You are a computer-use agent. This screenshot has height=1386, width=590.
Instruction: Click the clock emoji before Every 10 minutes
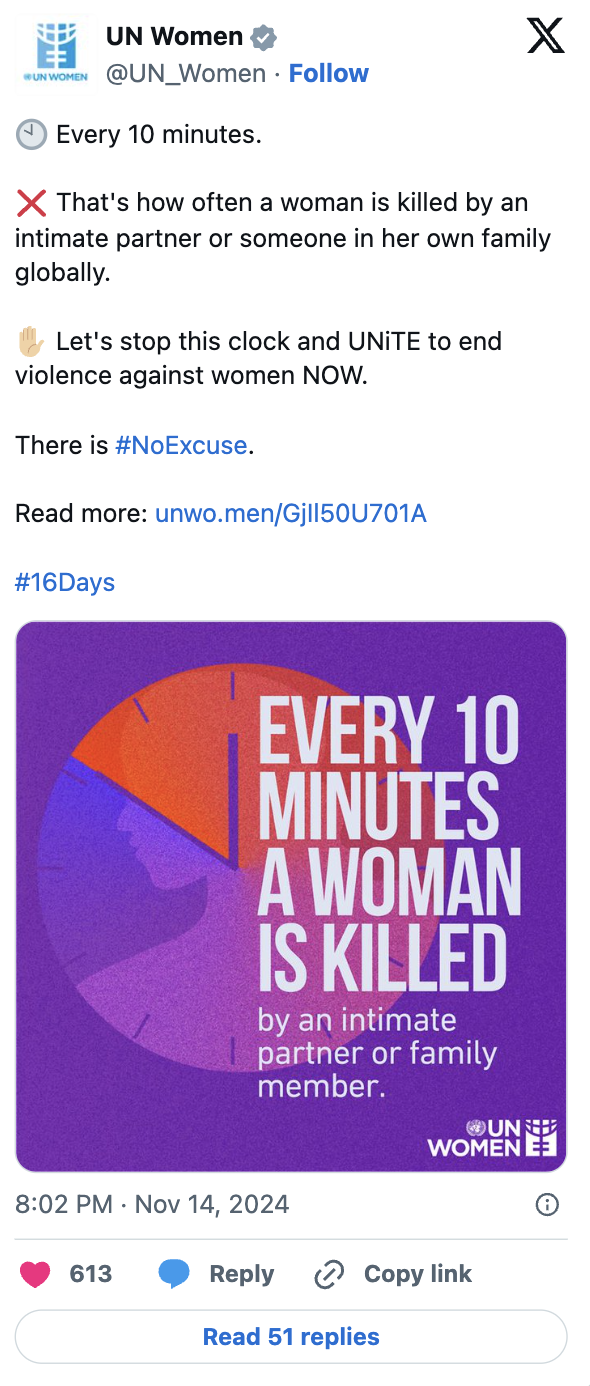(31, 133)
